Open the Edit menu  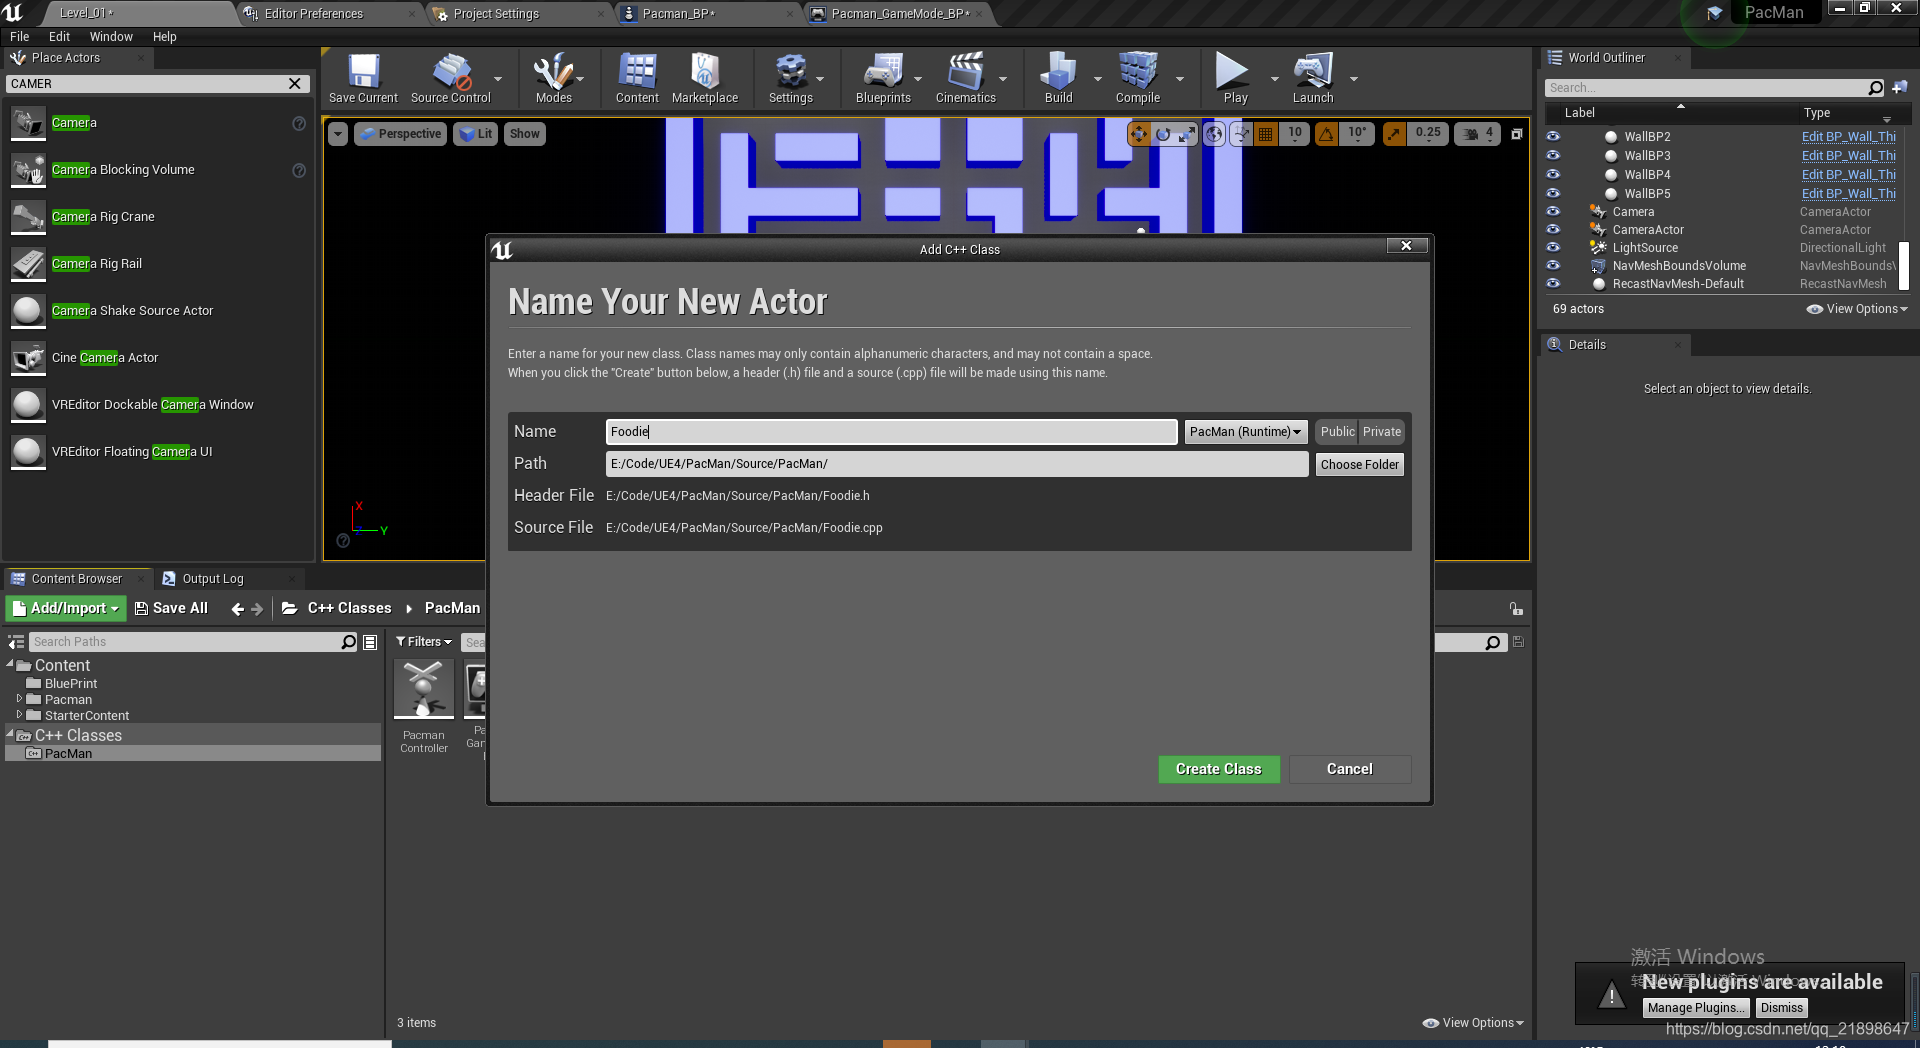pos(59,37)
